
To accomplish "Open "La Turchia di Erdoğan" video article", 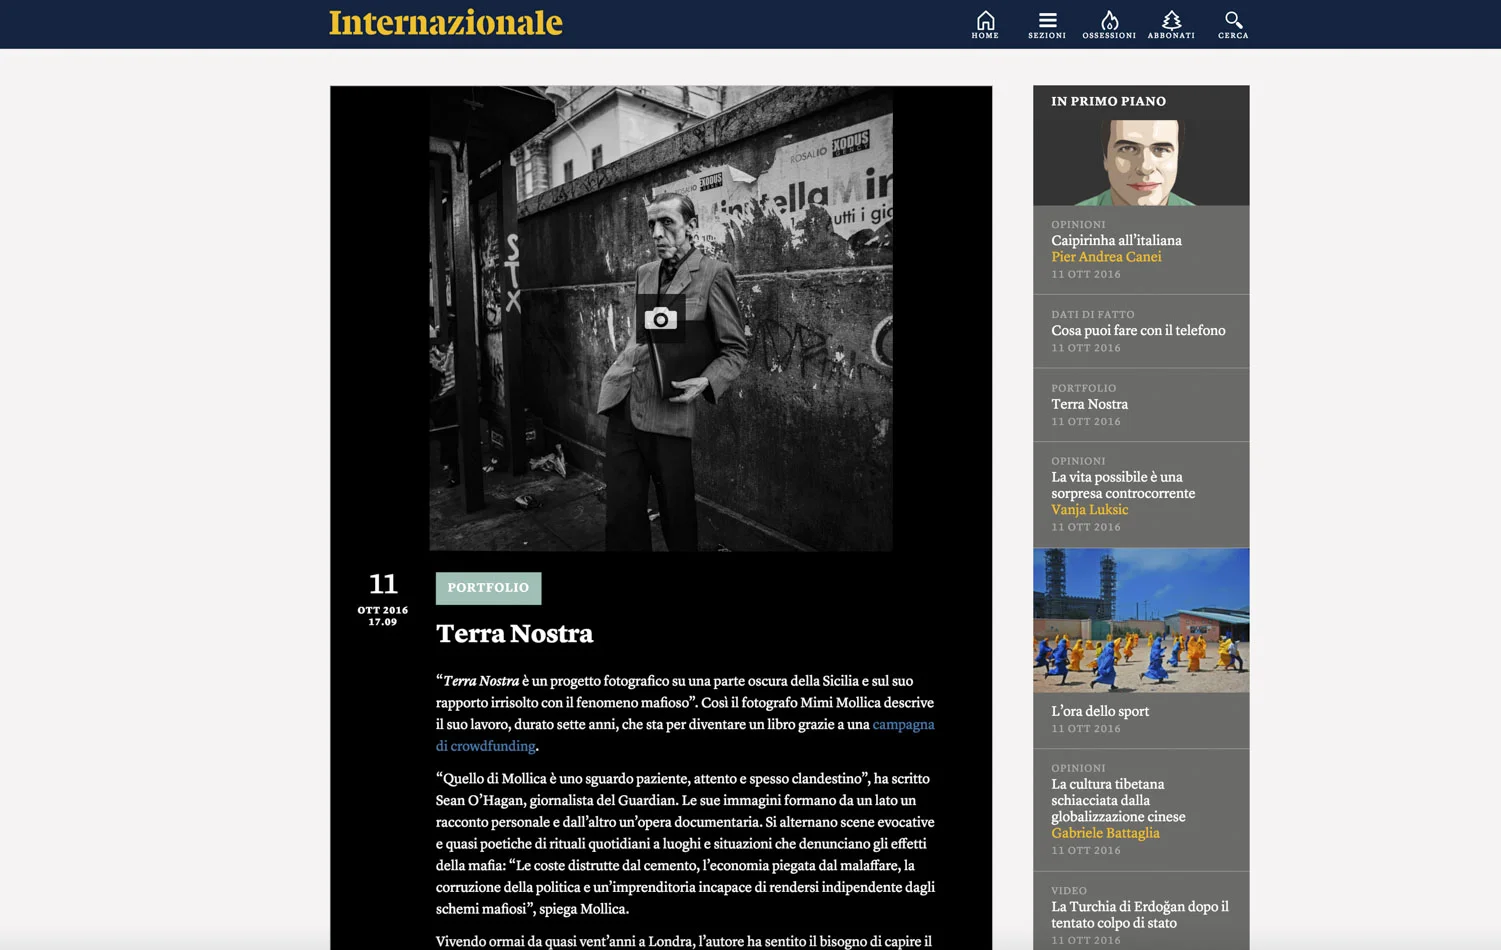I will 1140,915.
